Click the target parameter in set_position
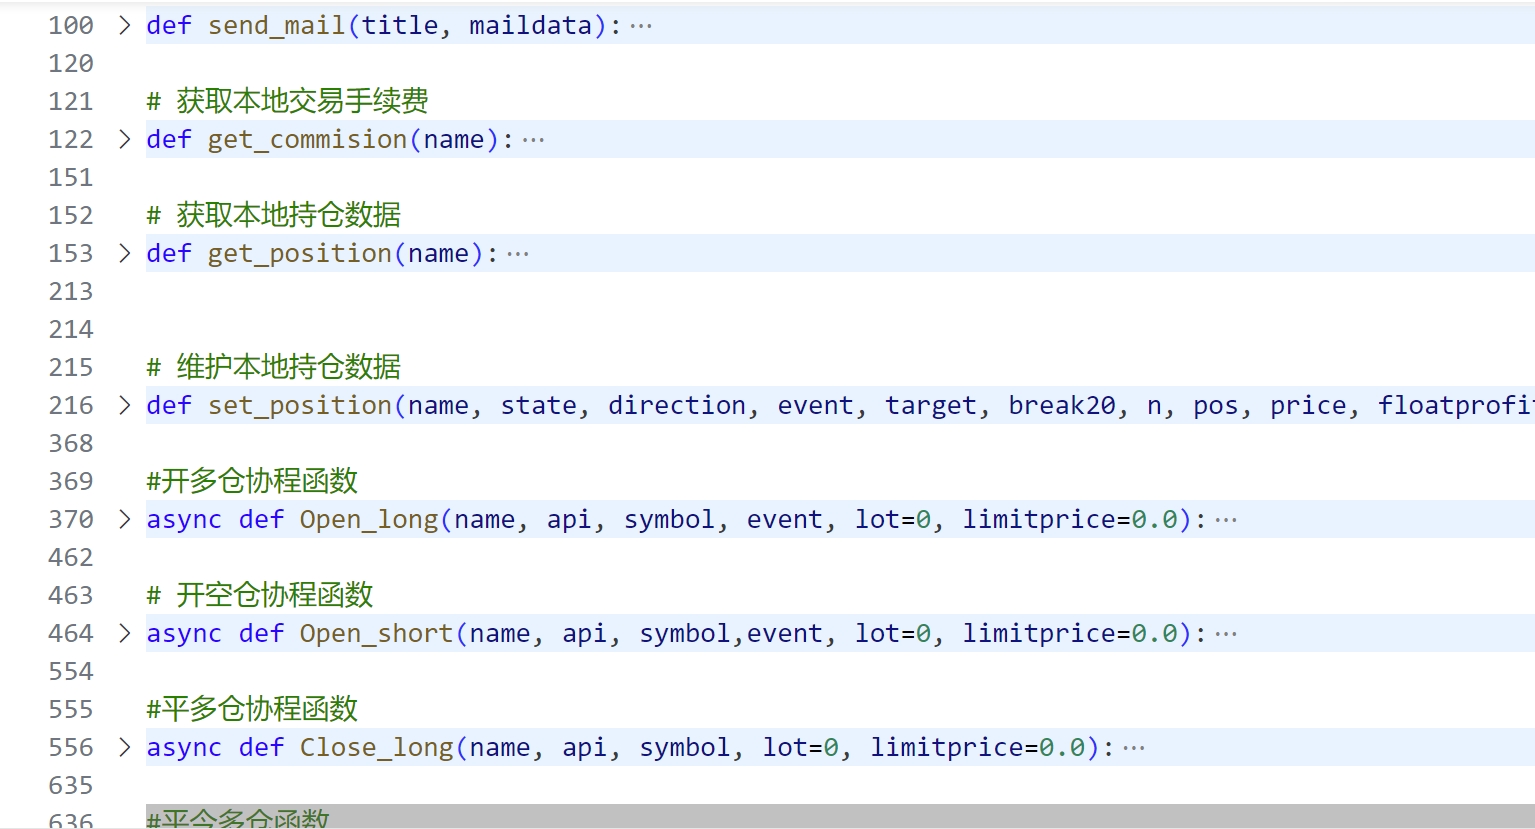 [931, 405]
